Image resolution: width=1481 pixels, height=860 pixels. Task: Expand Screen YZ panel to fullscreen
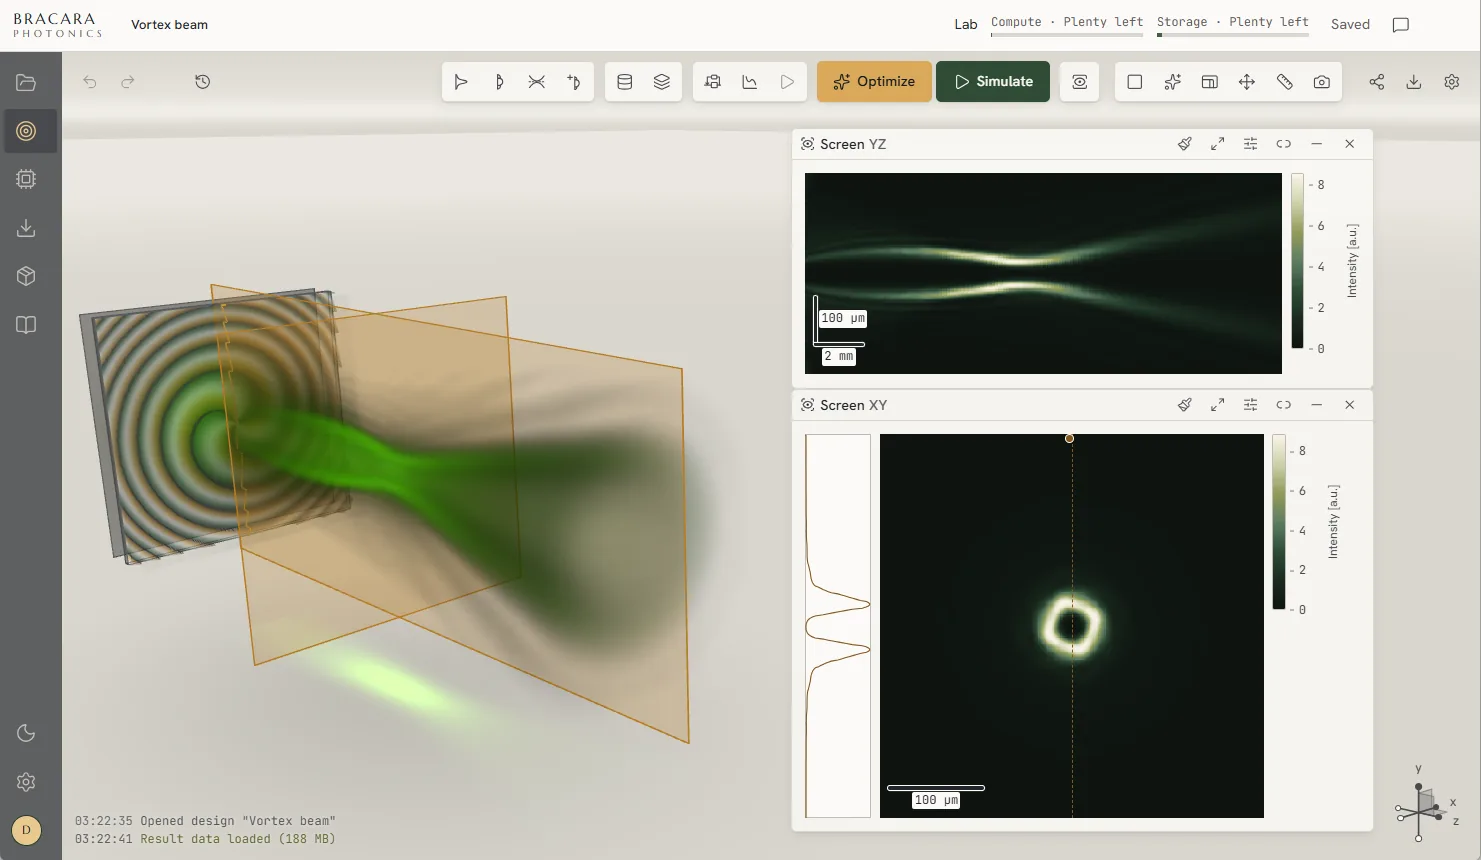[1218, 144]
